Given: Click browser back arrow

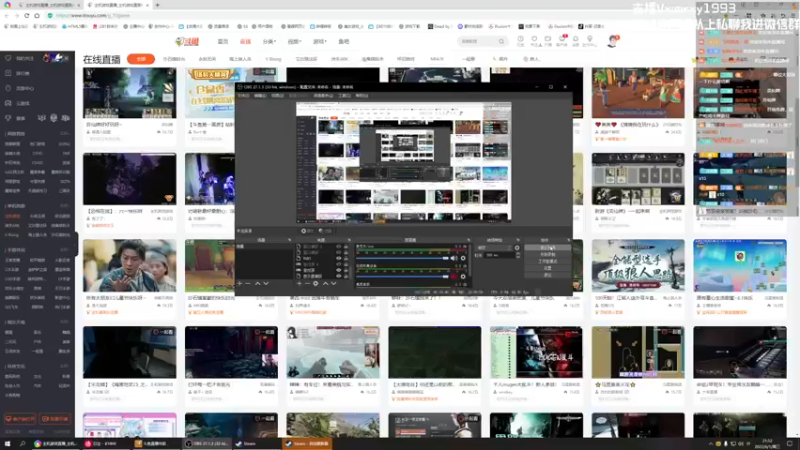Looking at the screenshot, I should click(x=7, y=15).
